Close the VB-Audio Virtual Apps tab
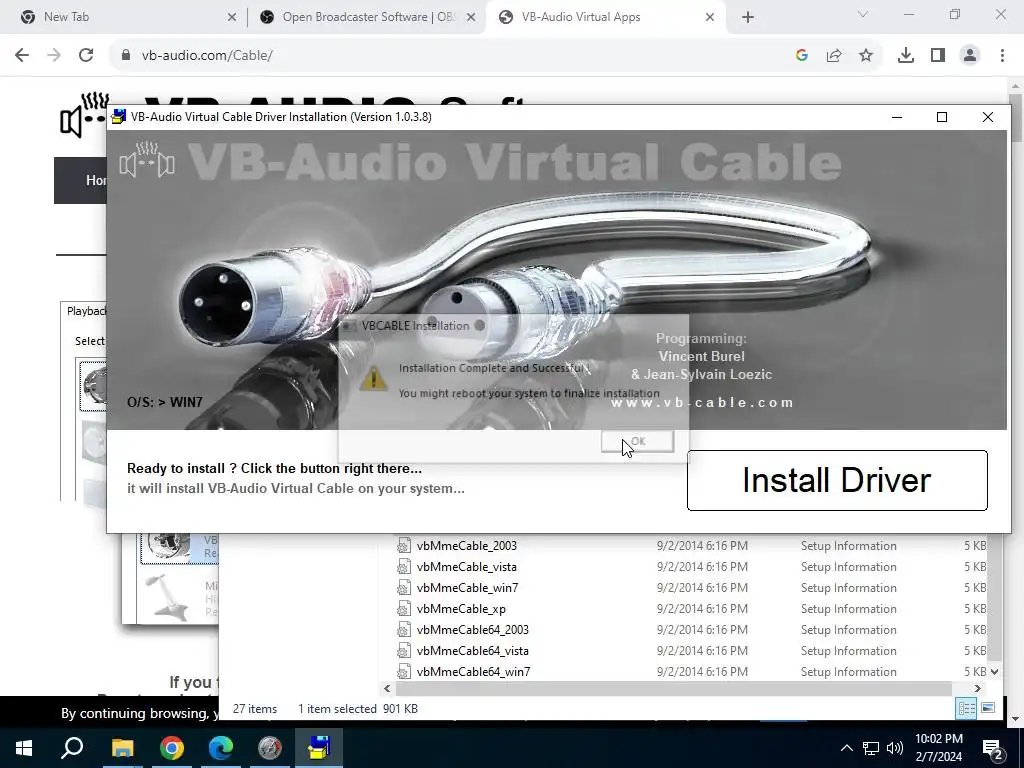Screen dimensions: 1024x768 coord(710,17)
